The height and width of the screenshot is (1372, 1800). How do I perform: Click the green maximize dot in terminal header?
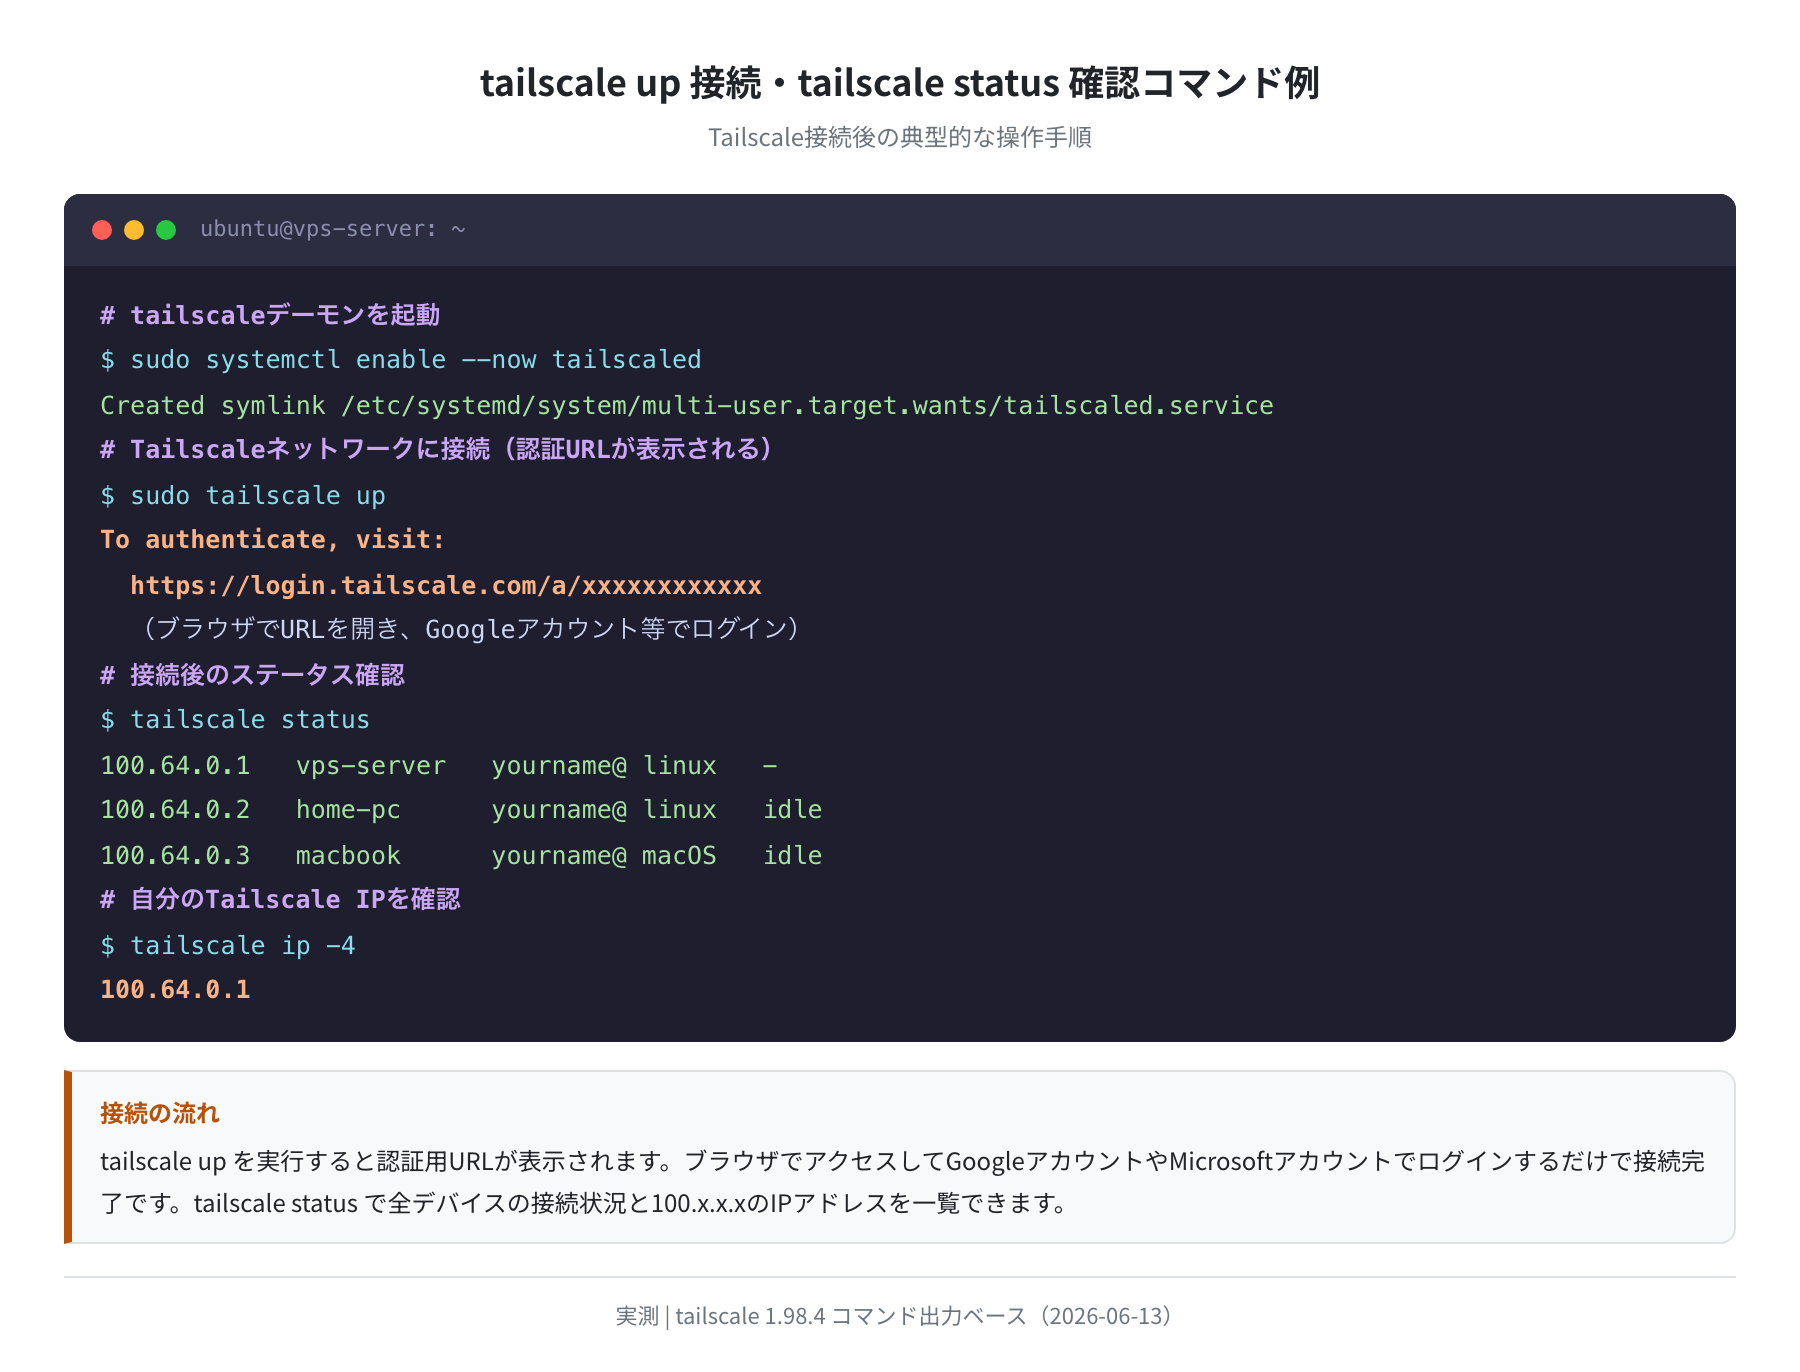pyautogui.click(x=166, y=230)
